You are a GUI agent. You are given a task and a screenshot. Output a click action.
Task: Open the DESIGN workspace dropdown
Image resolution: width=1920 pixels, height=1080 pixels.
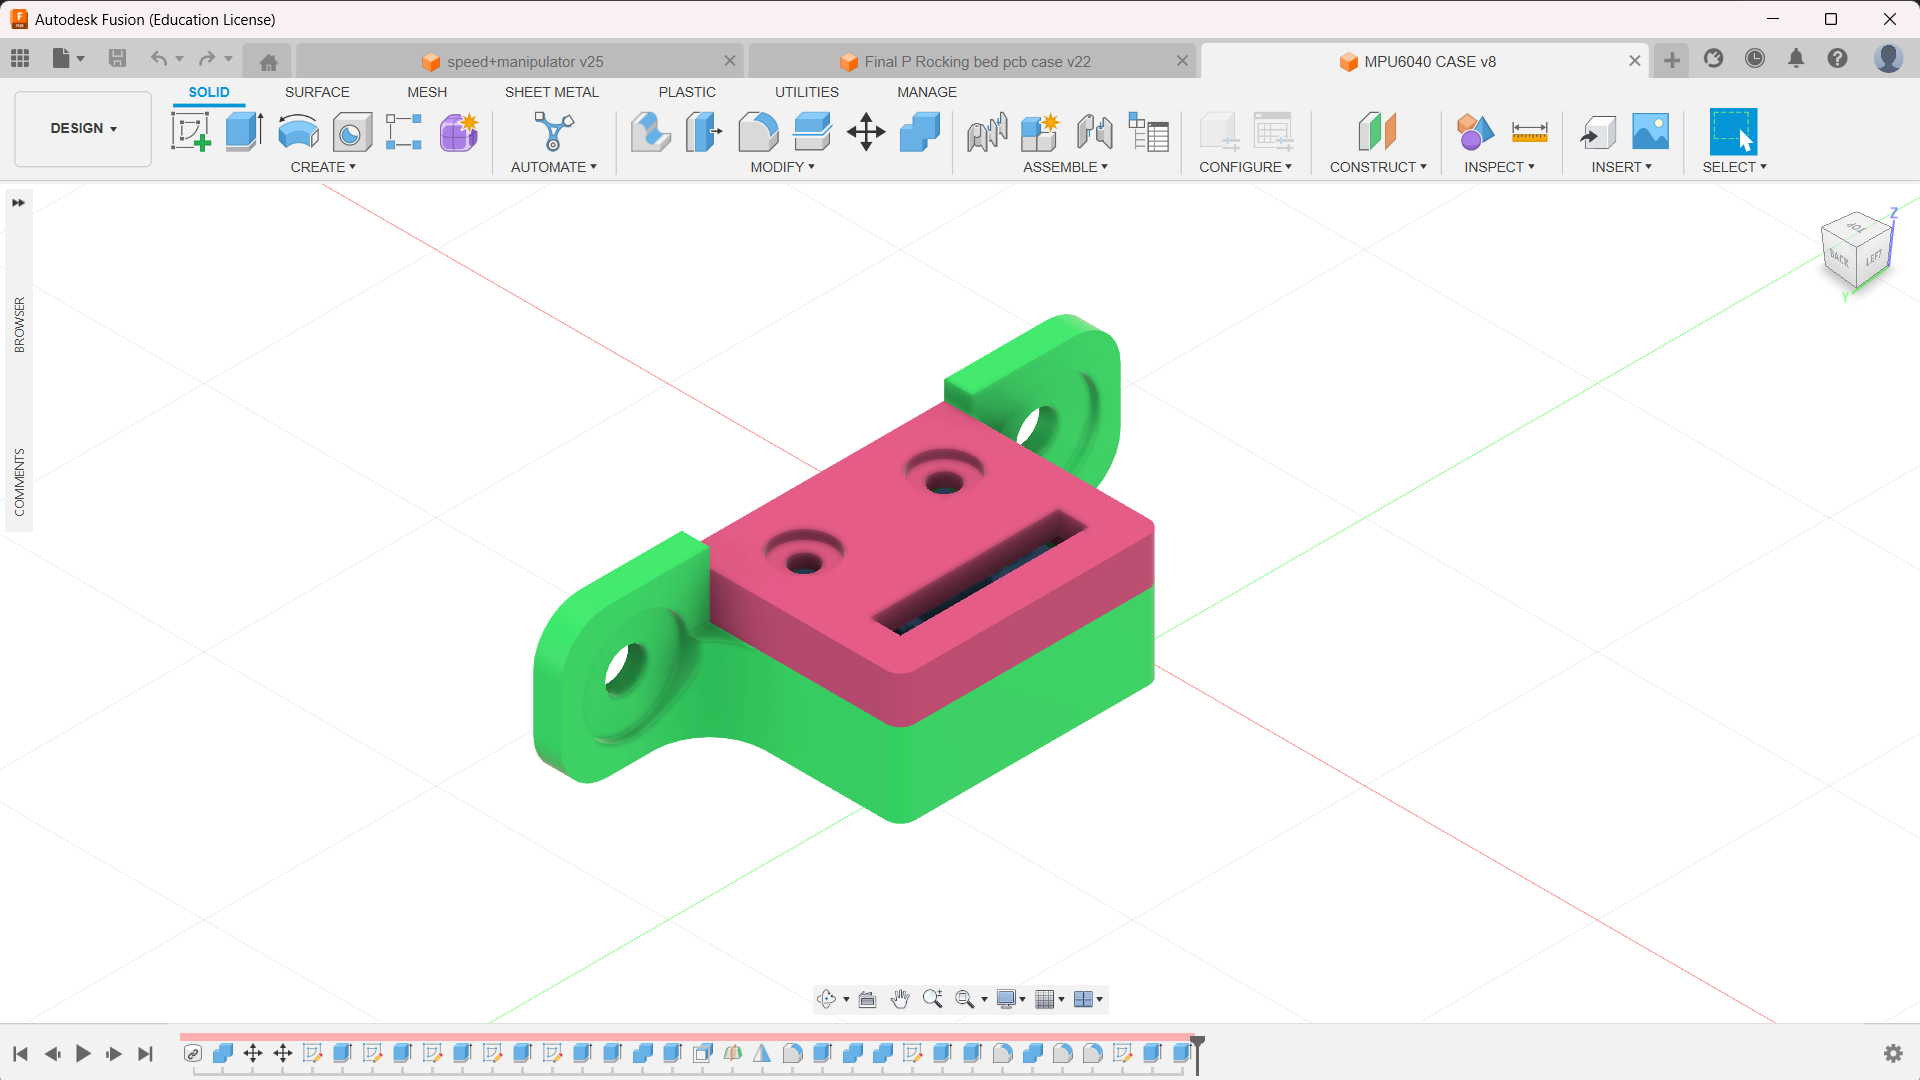pyautogui.click(x=83, y=129)
